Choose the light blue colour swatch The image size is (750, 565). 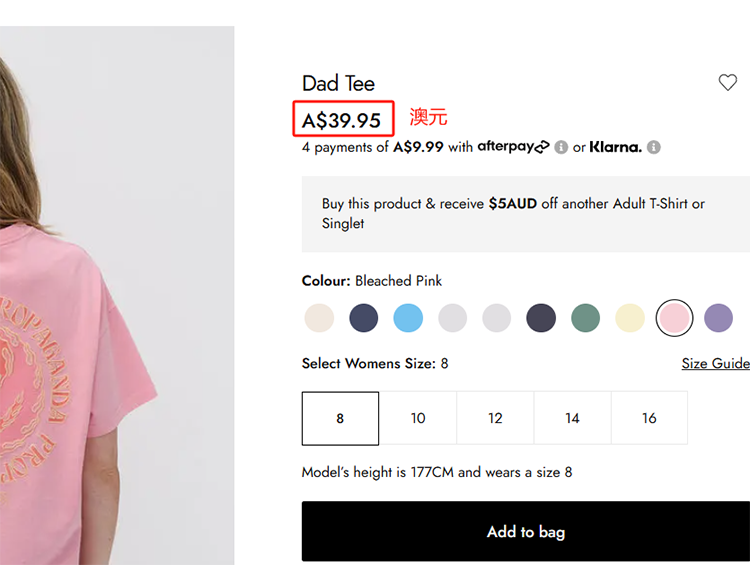click(x=408, y=318)
